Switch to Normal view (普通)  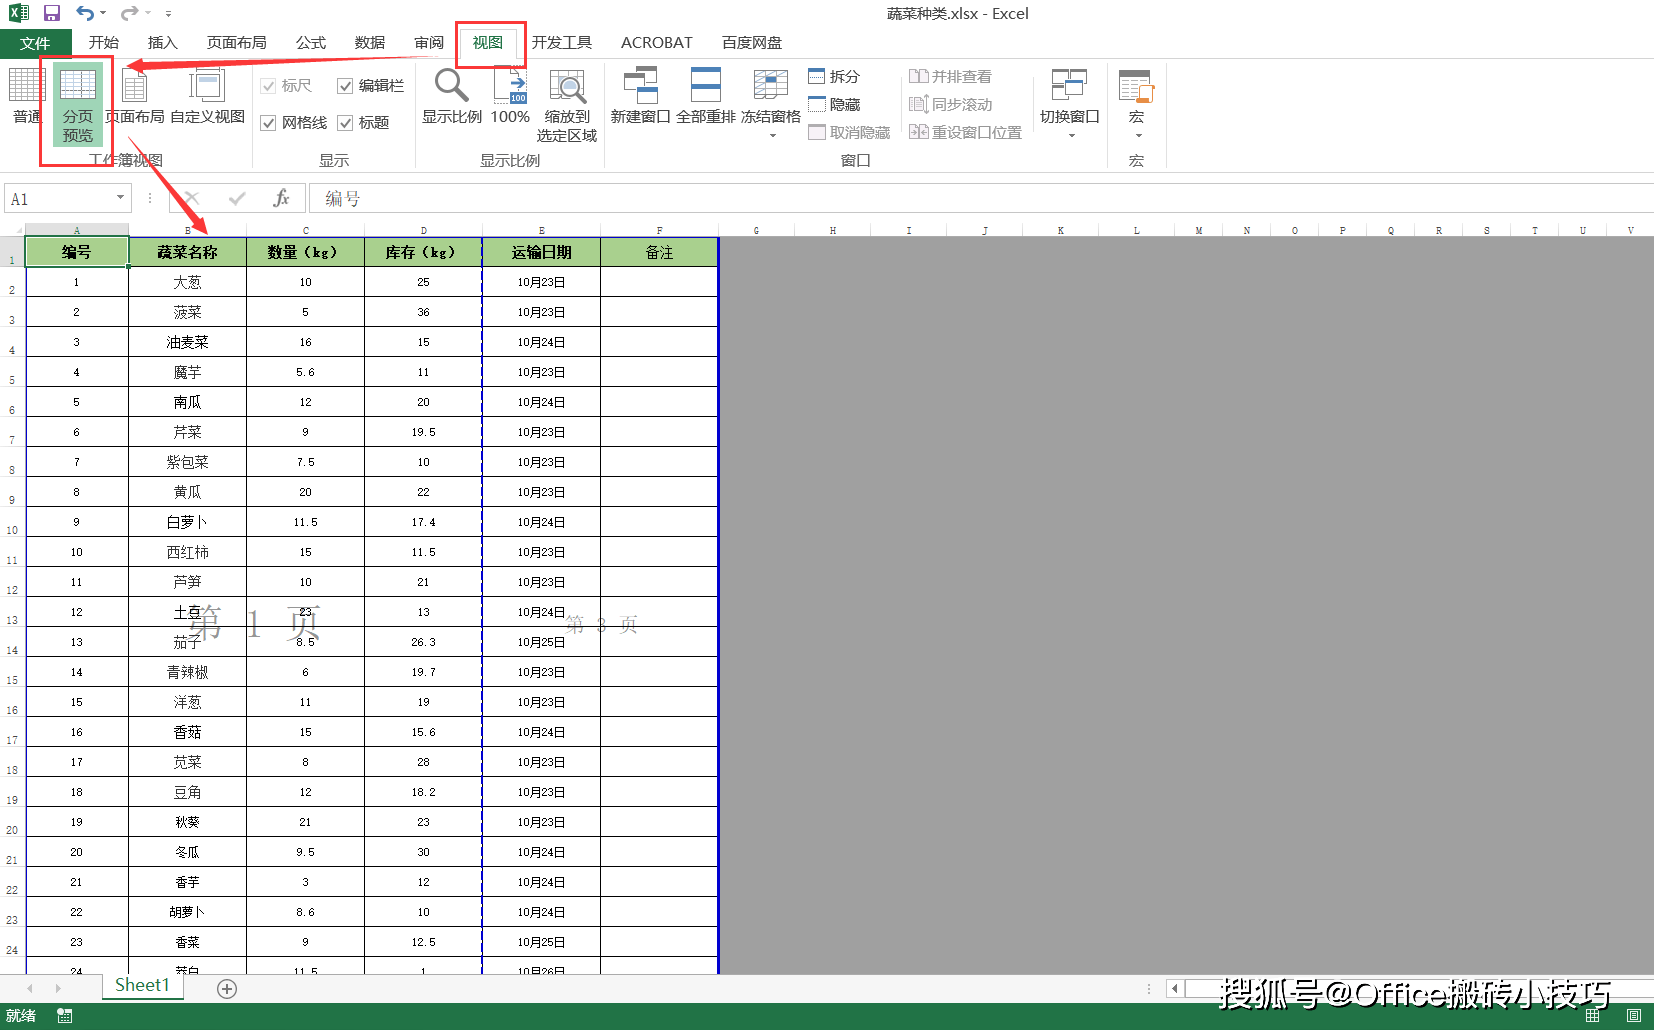(25, 97)
